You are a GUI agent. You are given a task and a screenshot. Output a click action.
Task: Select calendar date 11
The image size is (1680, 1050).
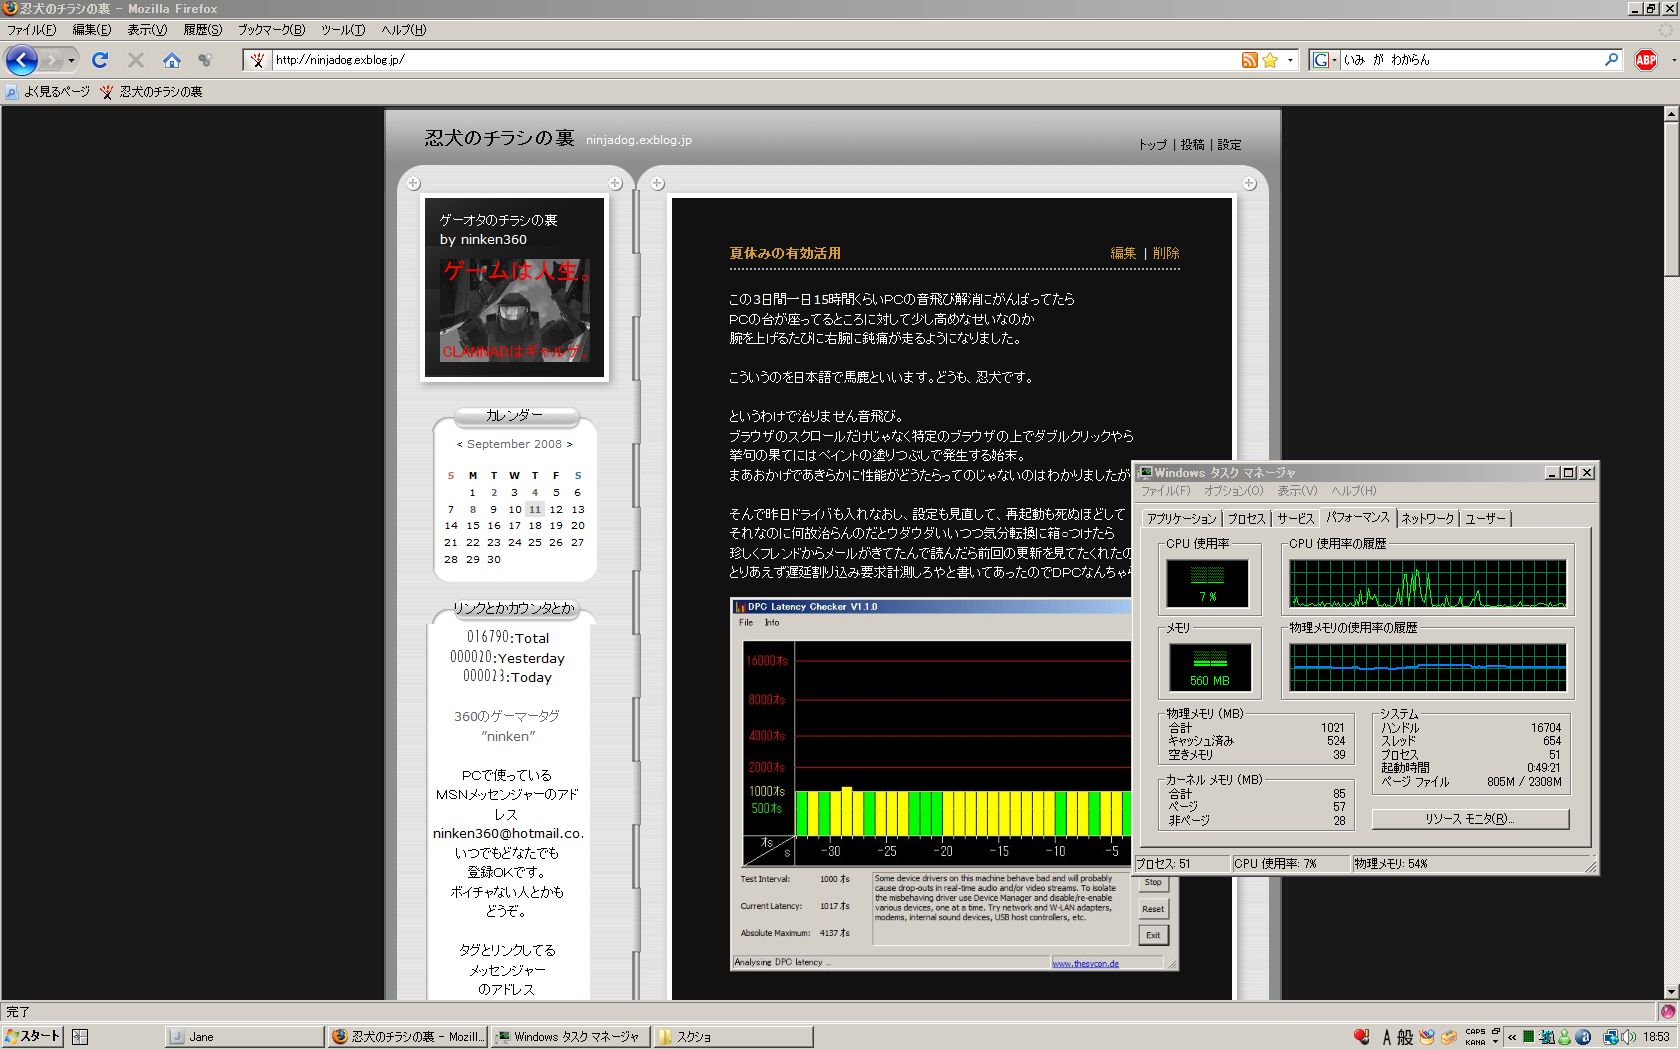coord(535,509)
